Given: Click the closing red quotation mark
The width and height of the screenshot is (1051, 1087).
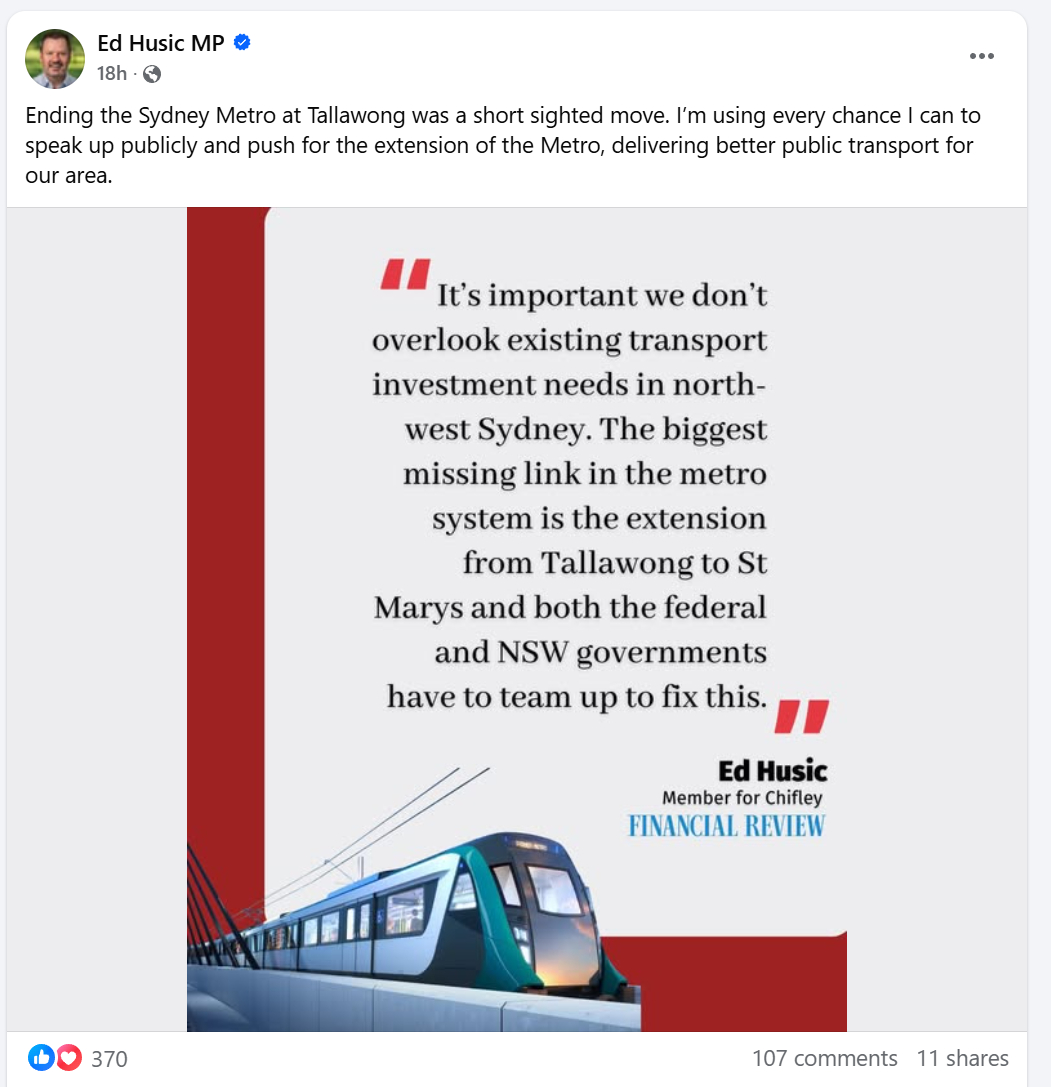Looking at the screenshot, I should click(801, 717).
